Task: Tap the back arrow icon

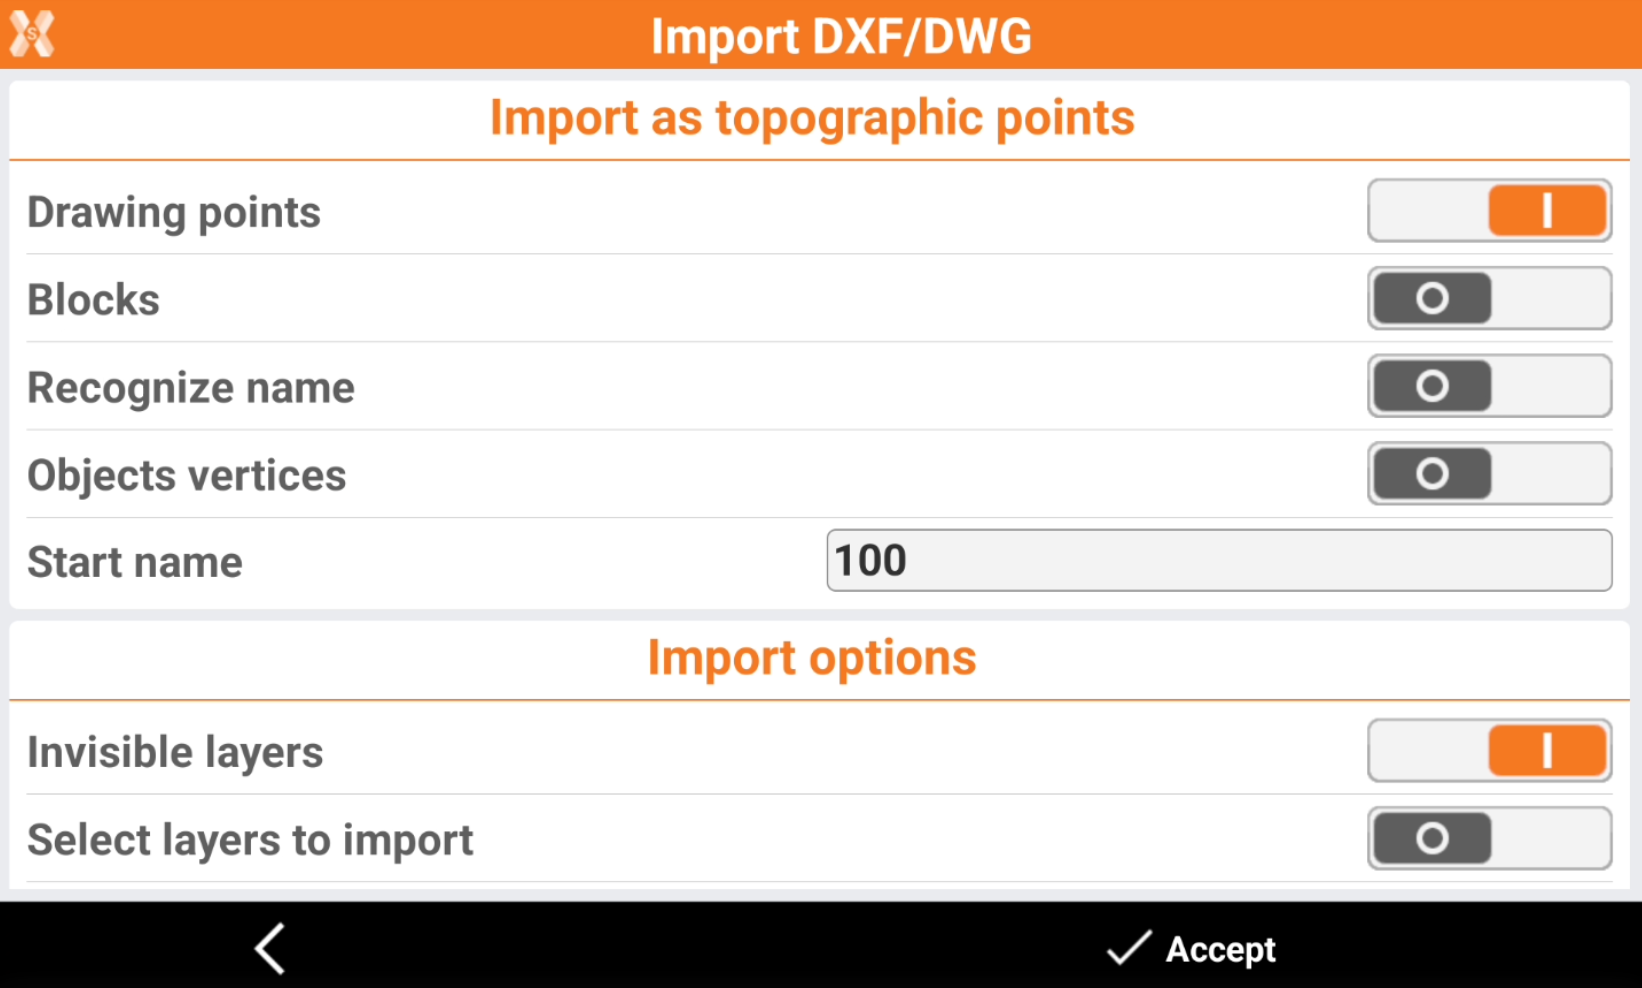Action: click(270, 947)
